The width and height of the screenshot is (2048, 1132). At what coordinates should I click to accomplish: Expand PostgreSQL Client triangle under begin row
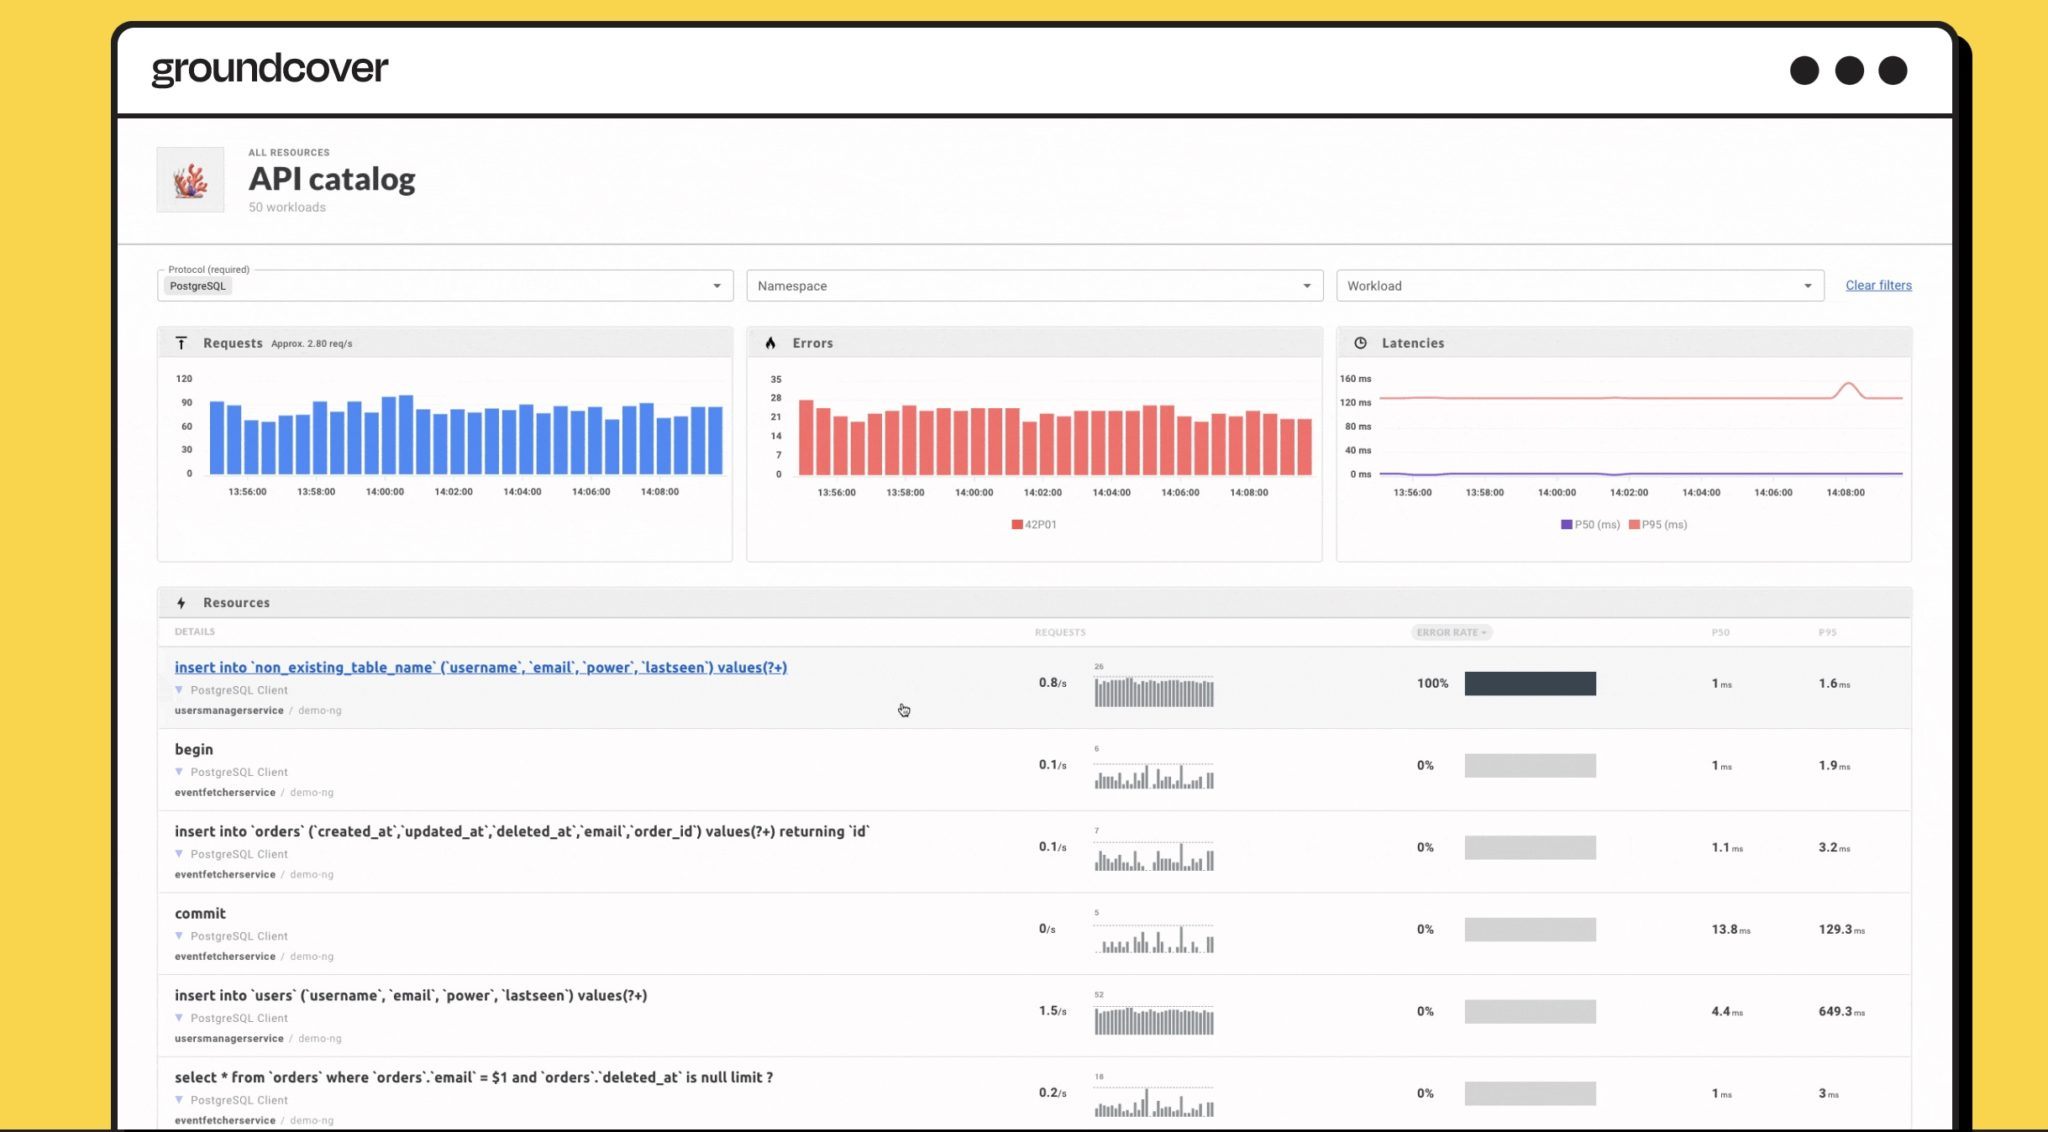(179, 772)
